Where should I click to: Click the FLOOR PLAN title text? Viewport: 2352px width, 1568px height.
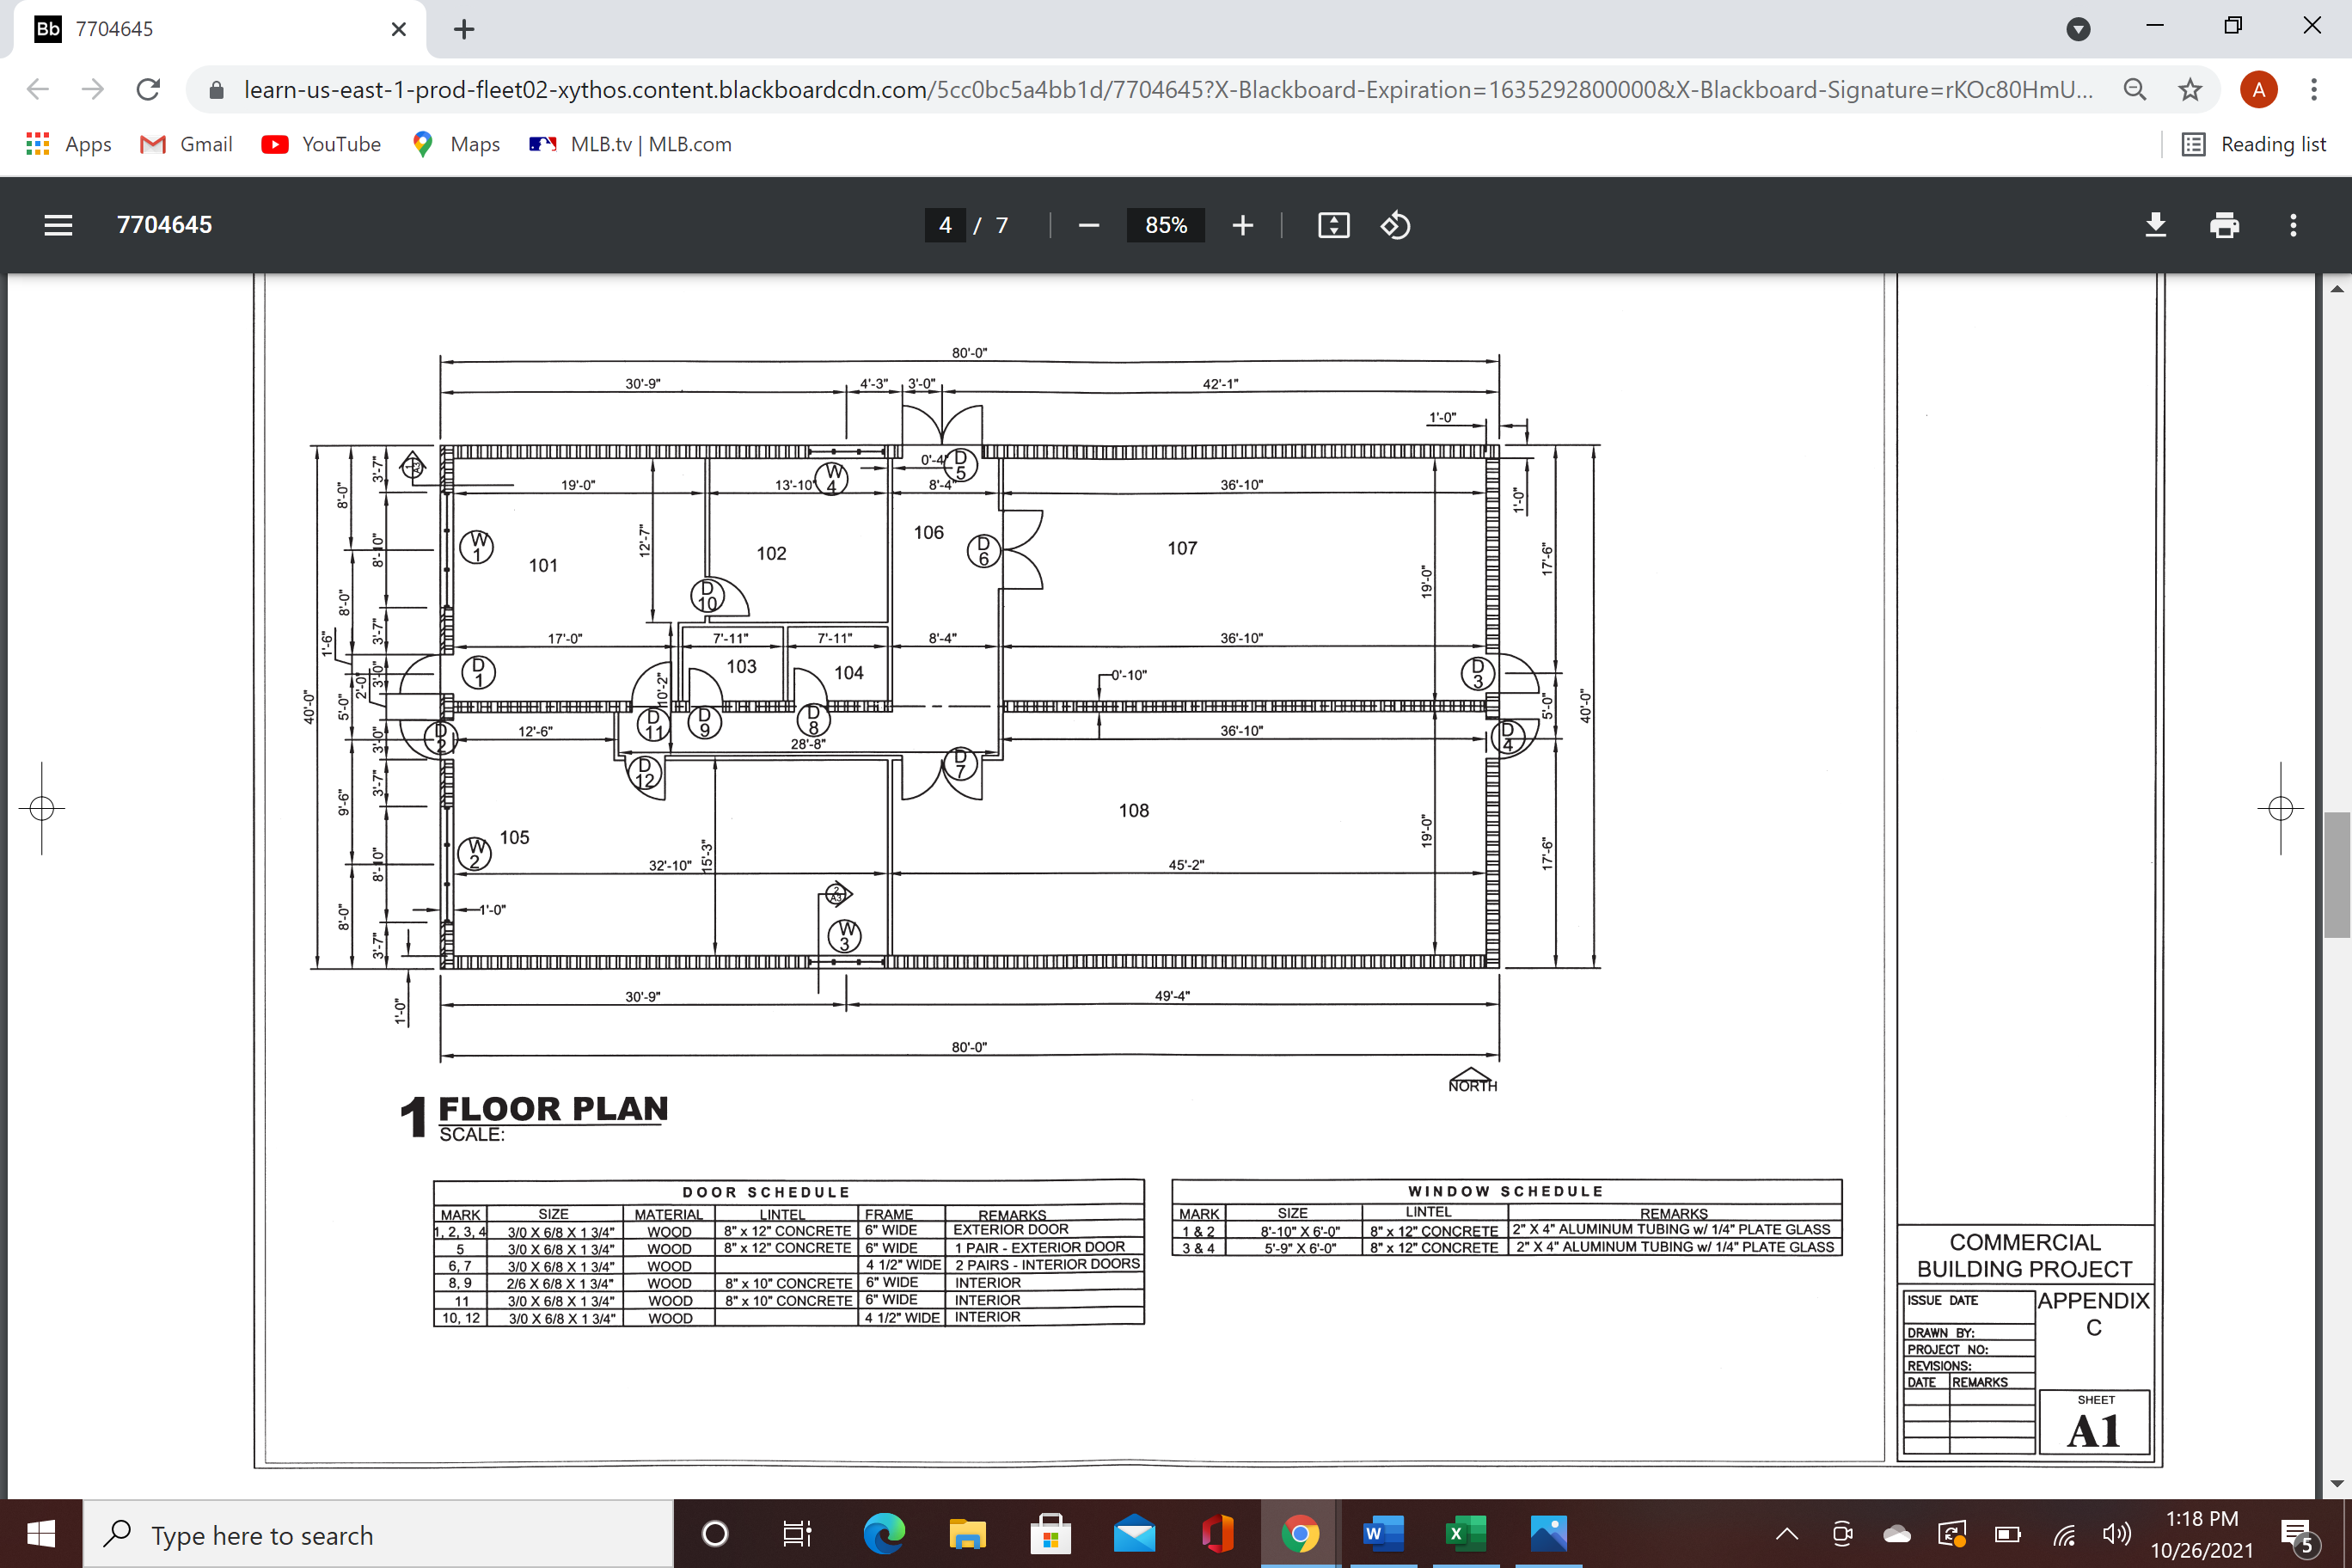tap(553, 1109)
